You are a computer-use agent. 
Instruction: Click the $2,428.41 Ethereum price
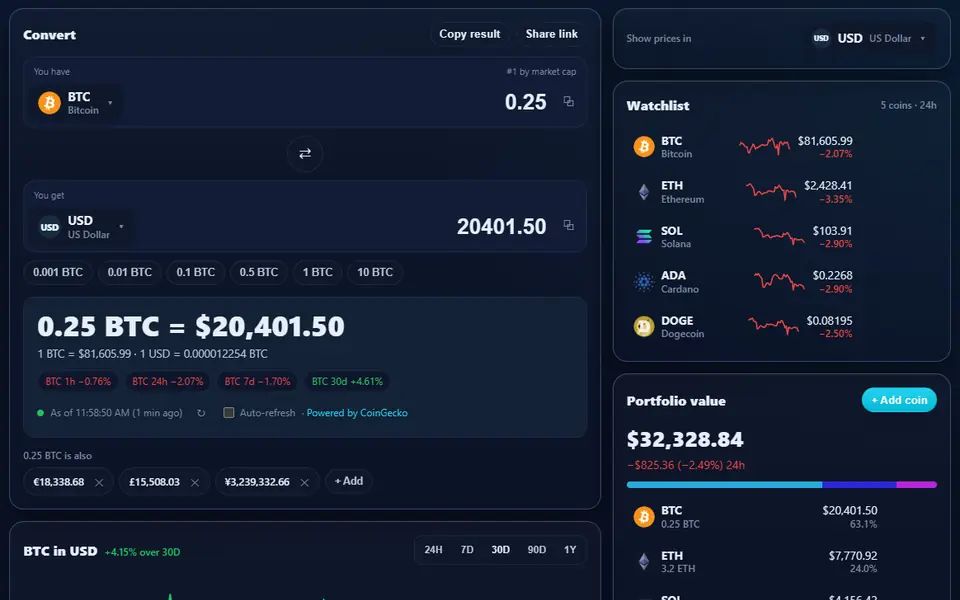pos(828,186)
